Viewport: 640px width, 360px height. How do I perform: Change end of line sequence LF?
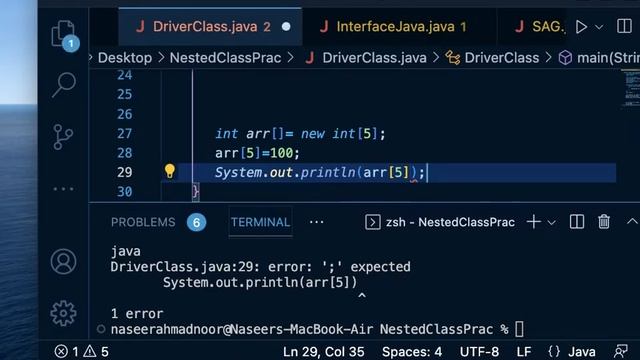(x=524, y=351)
